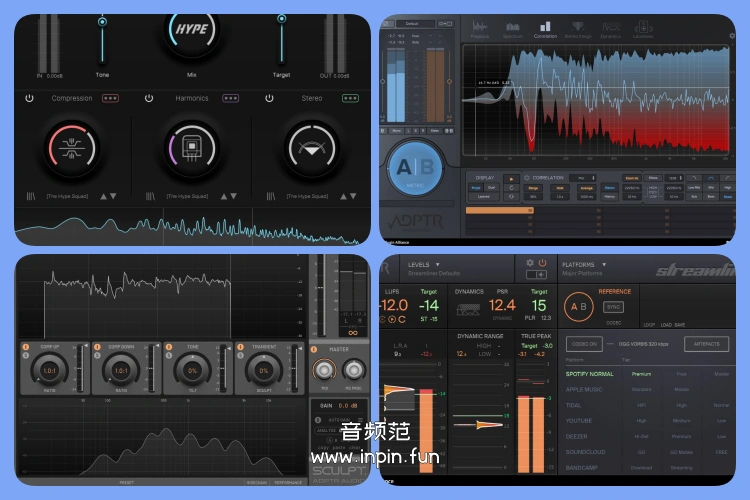
Task: Expand the Platforms dropdown in Streamliner
Action: [604, 265]
